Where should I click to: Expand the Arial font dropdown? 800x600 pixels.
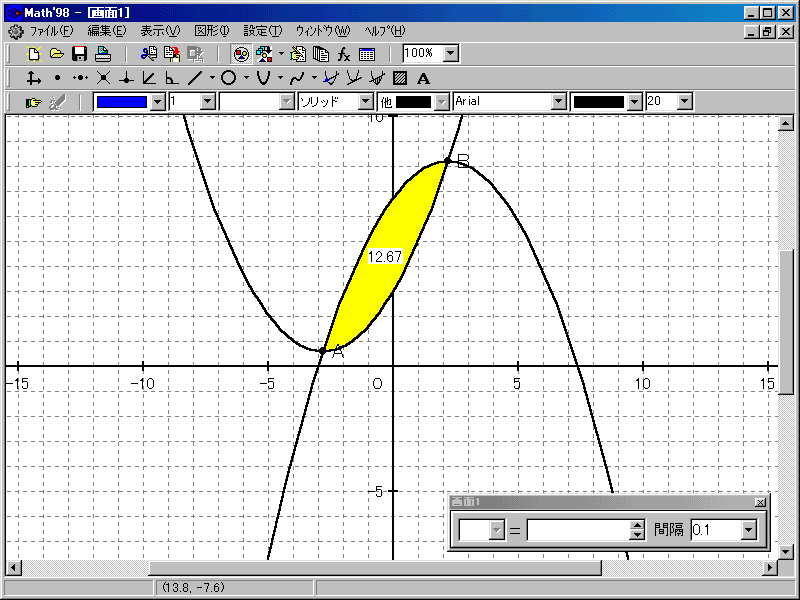558,102
